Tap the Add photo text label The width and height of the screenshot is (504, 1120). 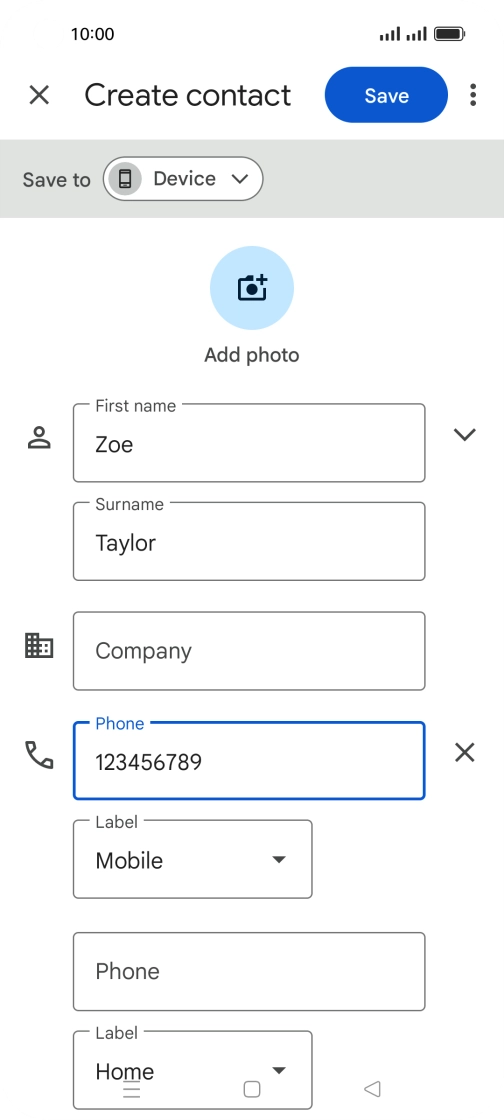pyautogui.click(x=252, y=355)
